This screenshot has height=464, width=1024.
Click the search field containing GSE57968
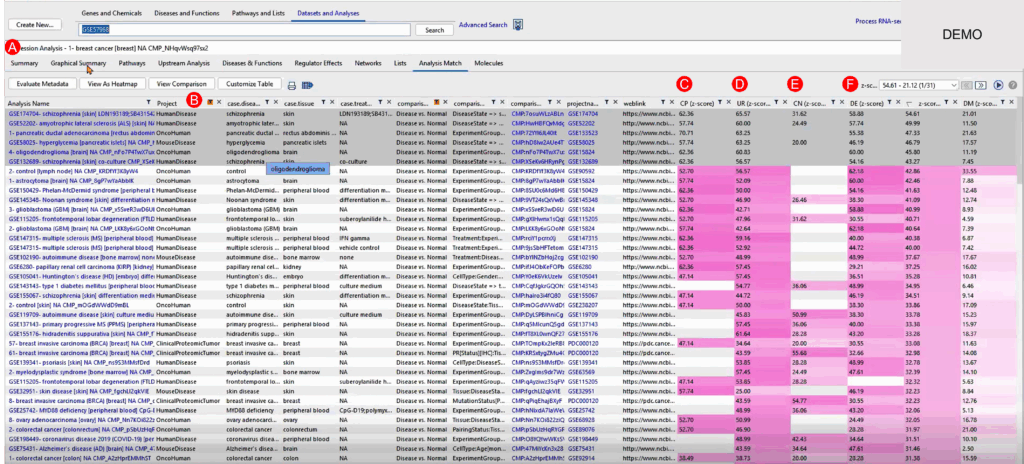245,30
